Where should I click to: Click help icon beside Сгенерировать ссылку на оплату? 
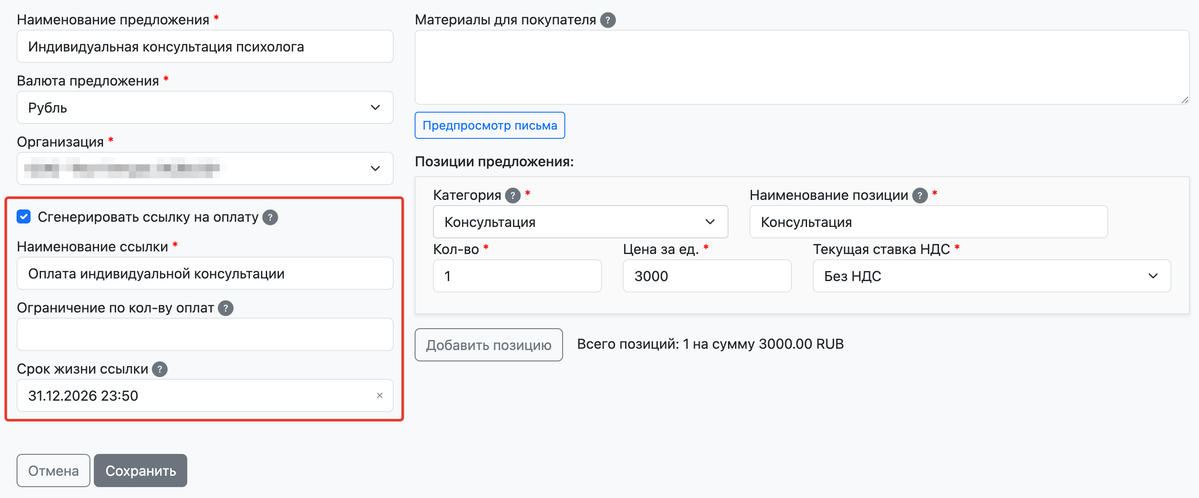[270, 217]
